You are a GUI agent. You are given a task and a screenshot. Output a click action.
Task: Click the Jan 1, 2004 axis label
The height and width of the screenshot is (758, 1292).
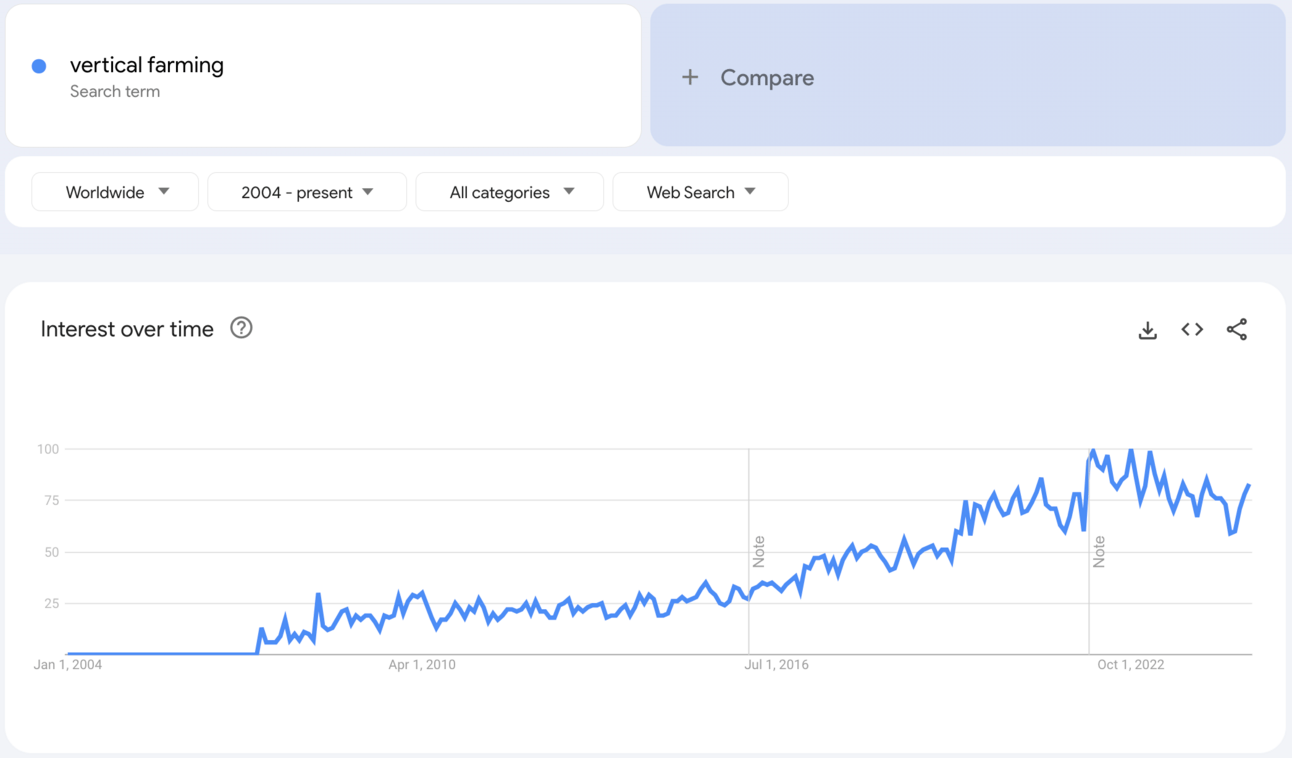tap(68, 664)
